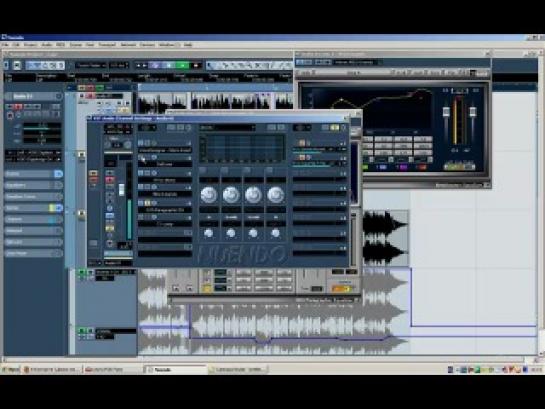
Task: Enable the fourth EQ band on button
Action: (269, 170)
